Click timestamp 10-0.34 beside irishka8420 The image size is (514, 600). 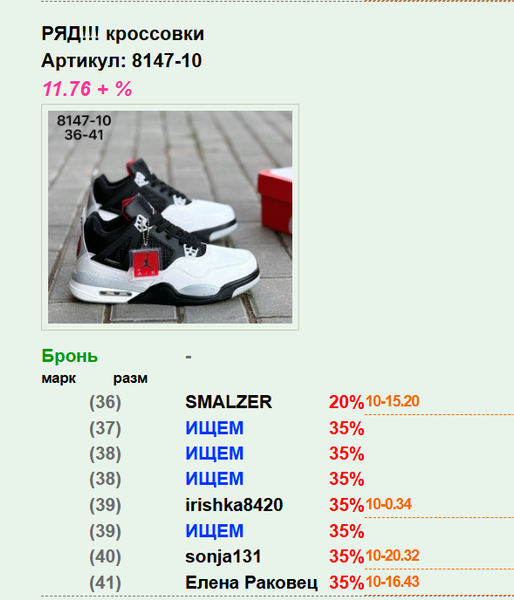click(x=388, y=504)
